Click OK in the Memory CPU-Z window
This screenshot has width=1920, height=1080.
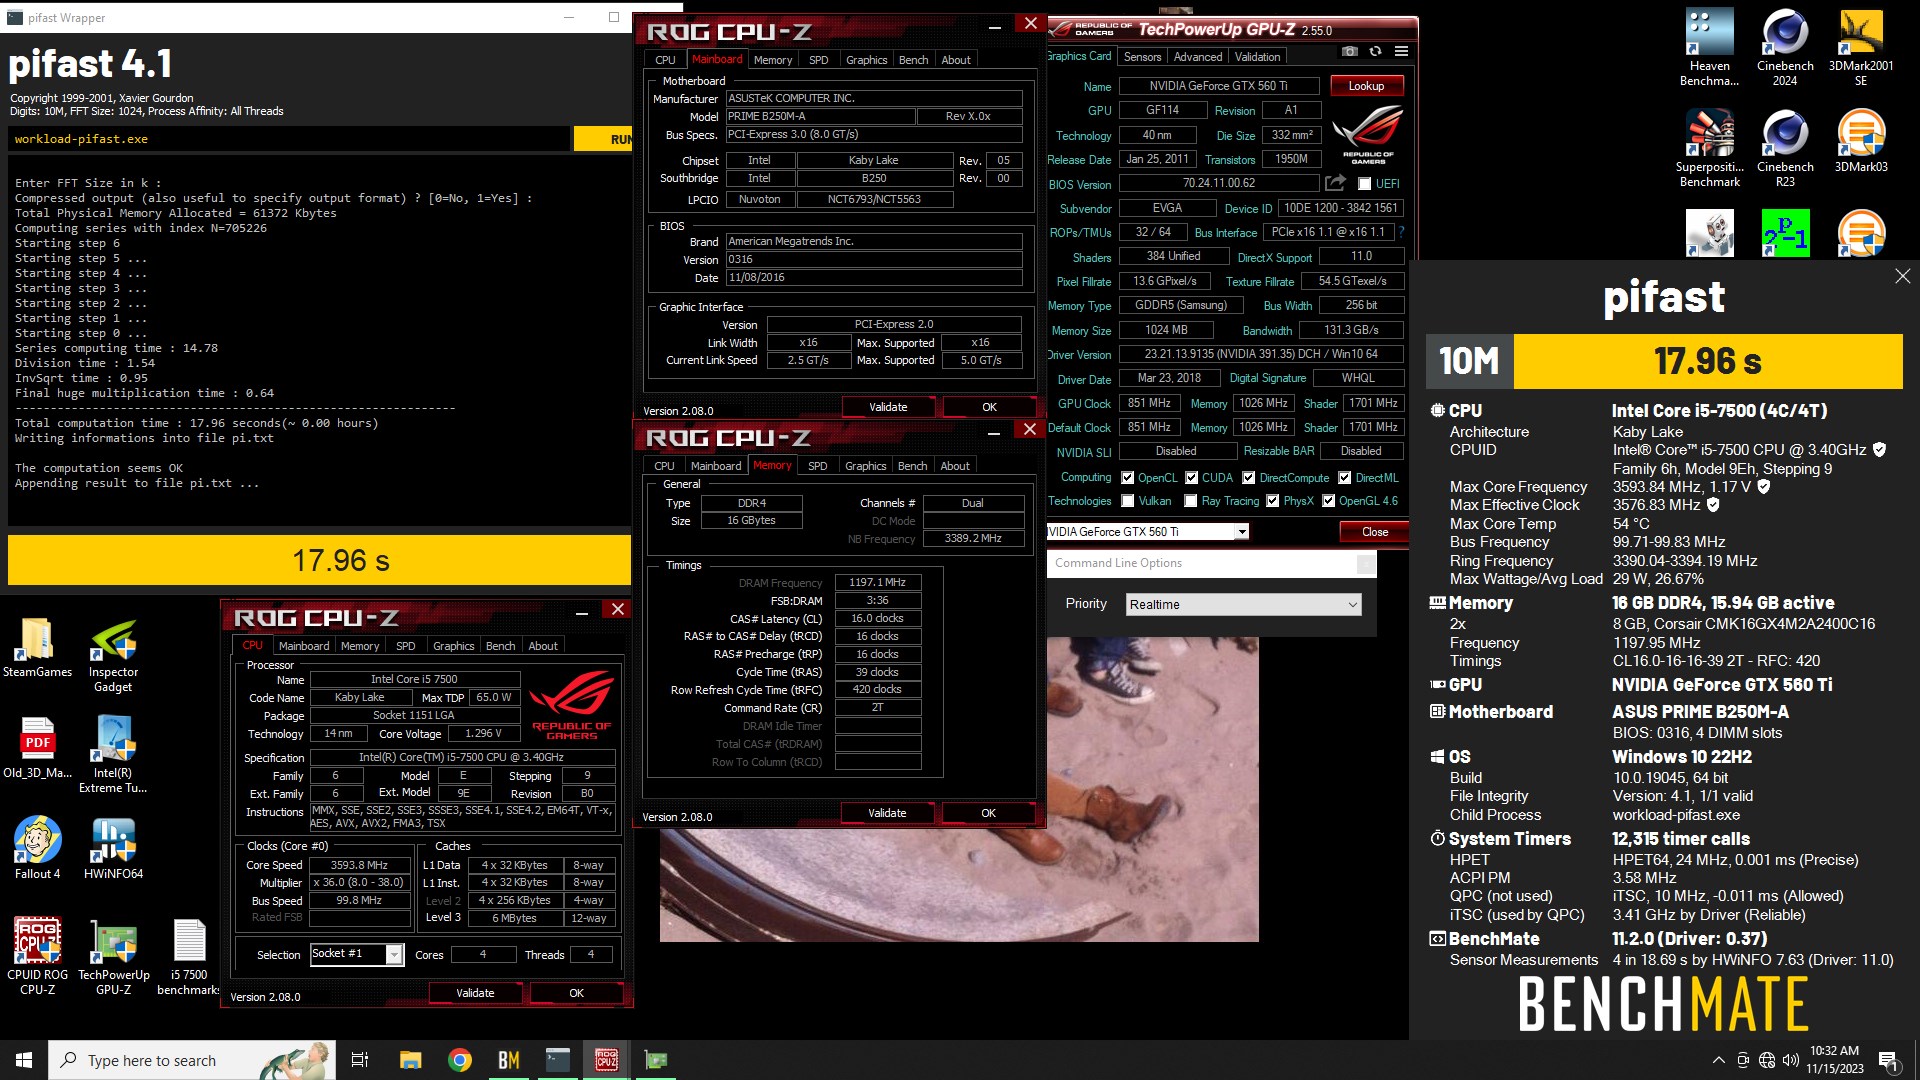tap(988, 813)
